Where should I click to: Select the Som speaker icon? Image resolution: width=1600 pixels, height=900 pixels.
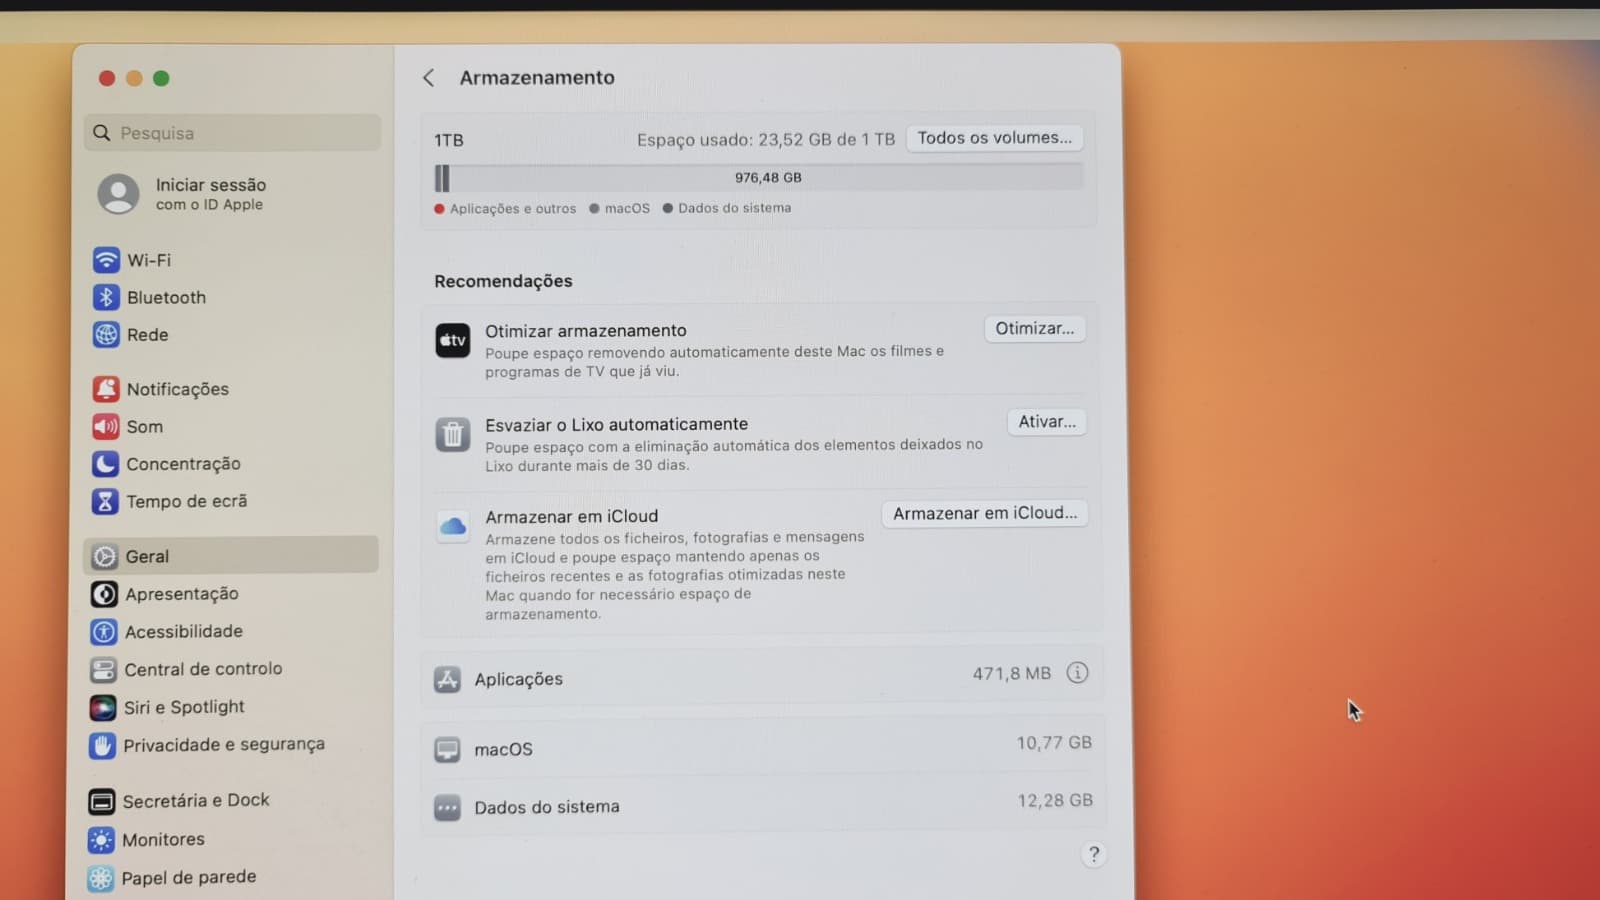pyautogui.click(x=105, y=426)
